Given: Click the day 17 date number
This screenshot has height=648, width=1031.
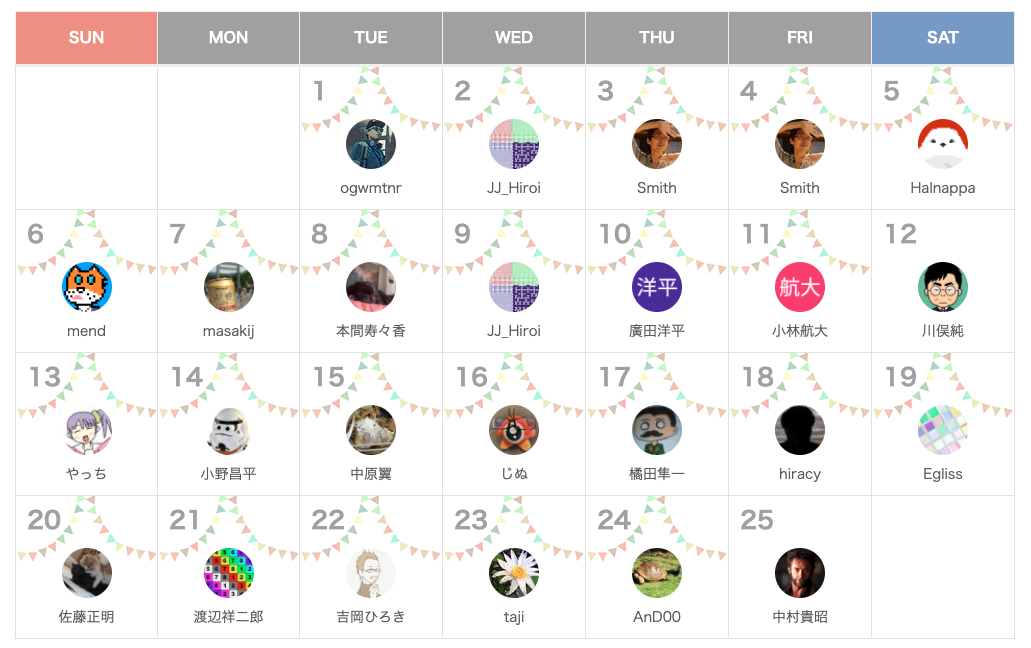Looking at the screenshot, I should click(615, 377).
